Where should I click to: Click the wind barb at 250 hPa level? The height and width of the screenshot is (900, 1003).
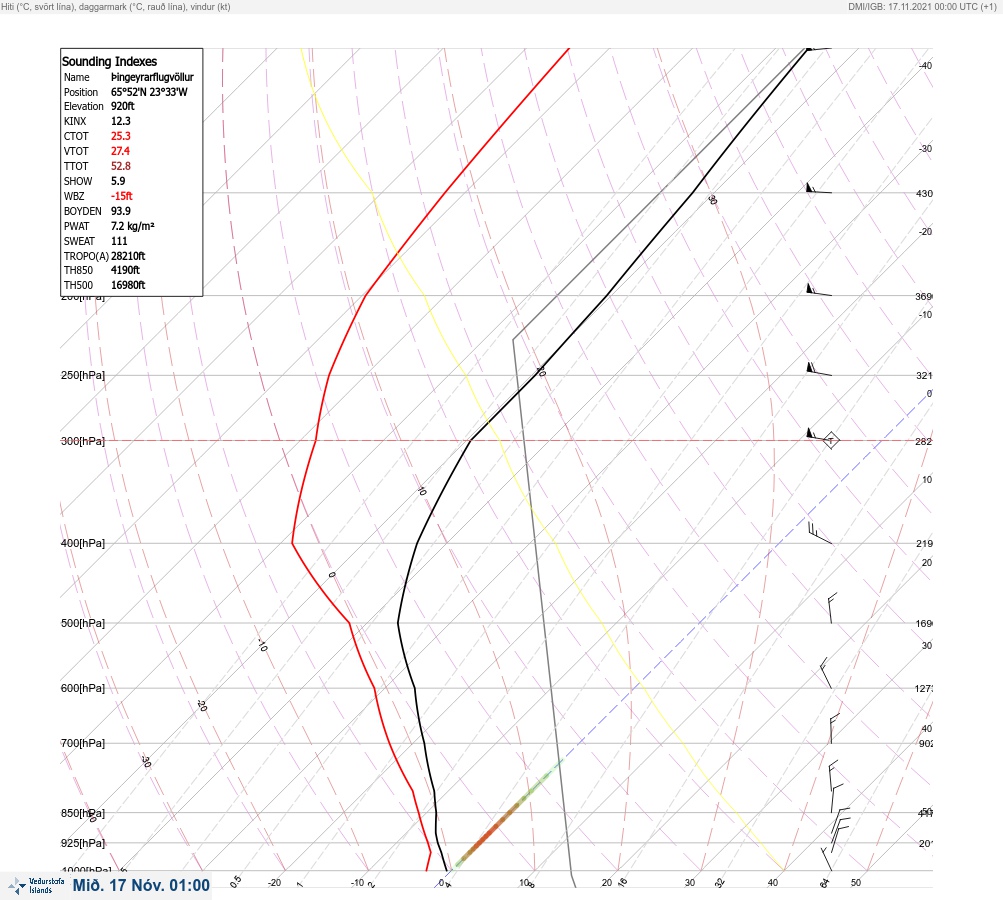pyautogui.click(x=819, y=369)
